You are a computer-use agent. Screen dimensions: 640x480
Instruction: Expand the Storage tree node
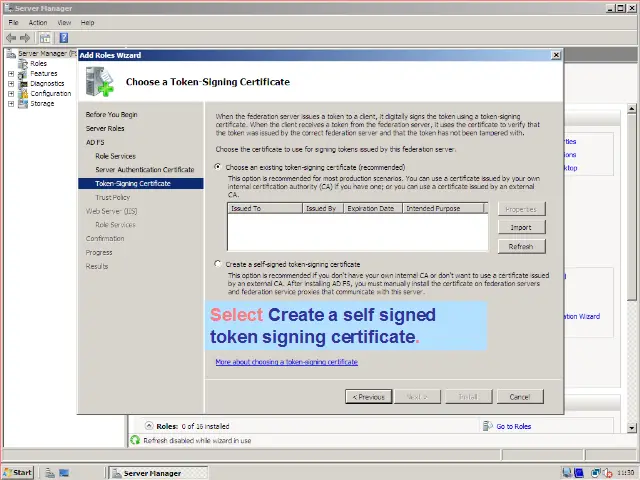tap(11, 104)
